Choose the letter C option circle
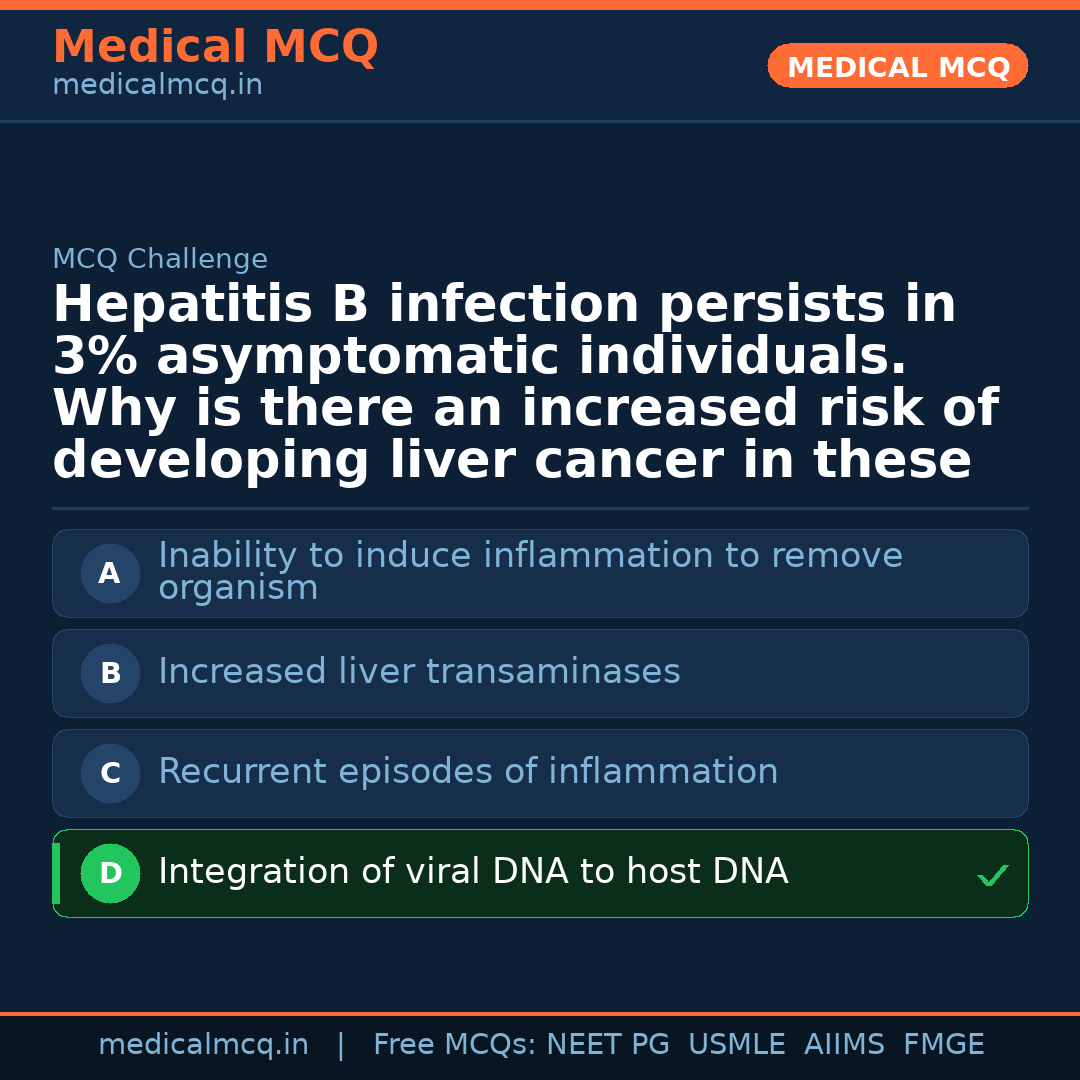The image size is (1080, 1080). pyautogui.click(x=110, y=774)
